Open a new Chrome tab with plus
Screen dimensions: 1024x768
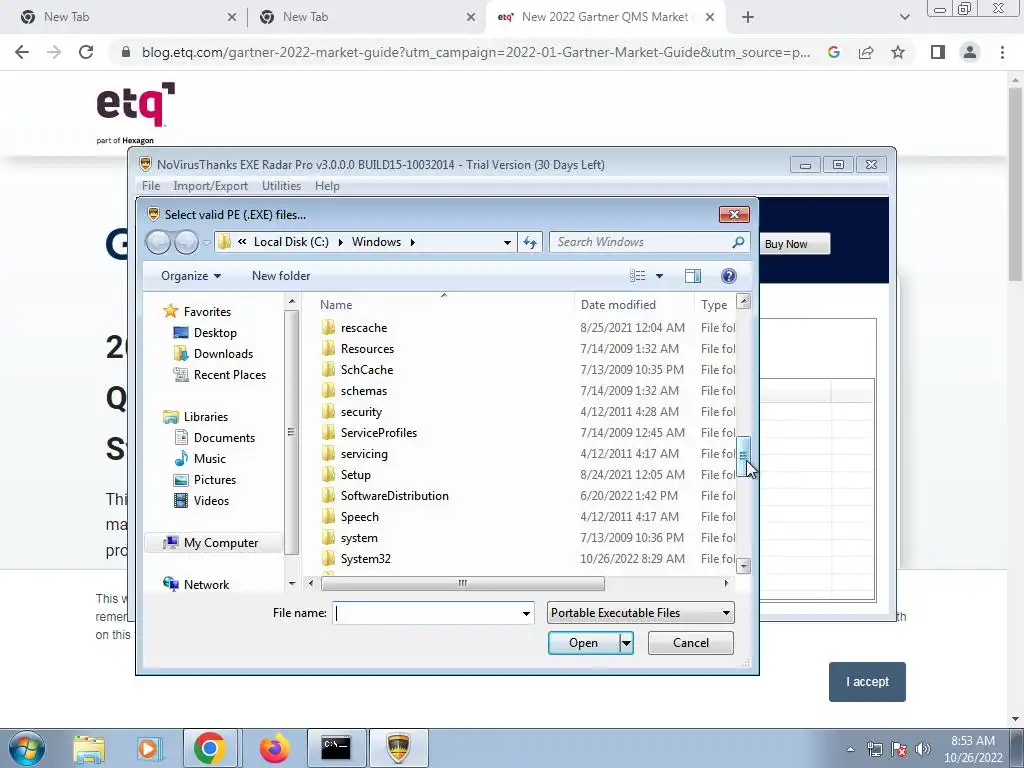pyautogui.click(x=748, y=18)
